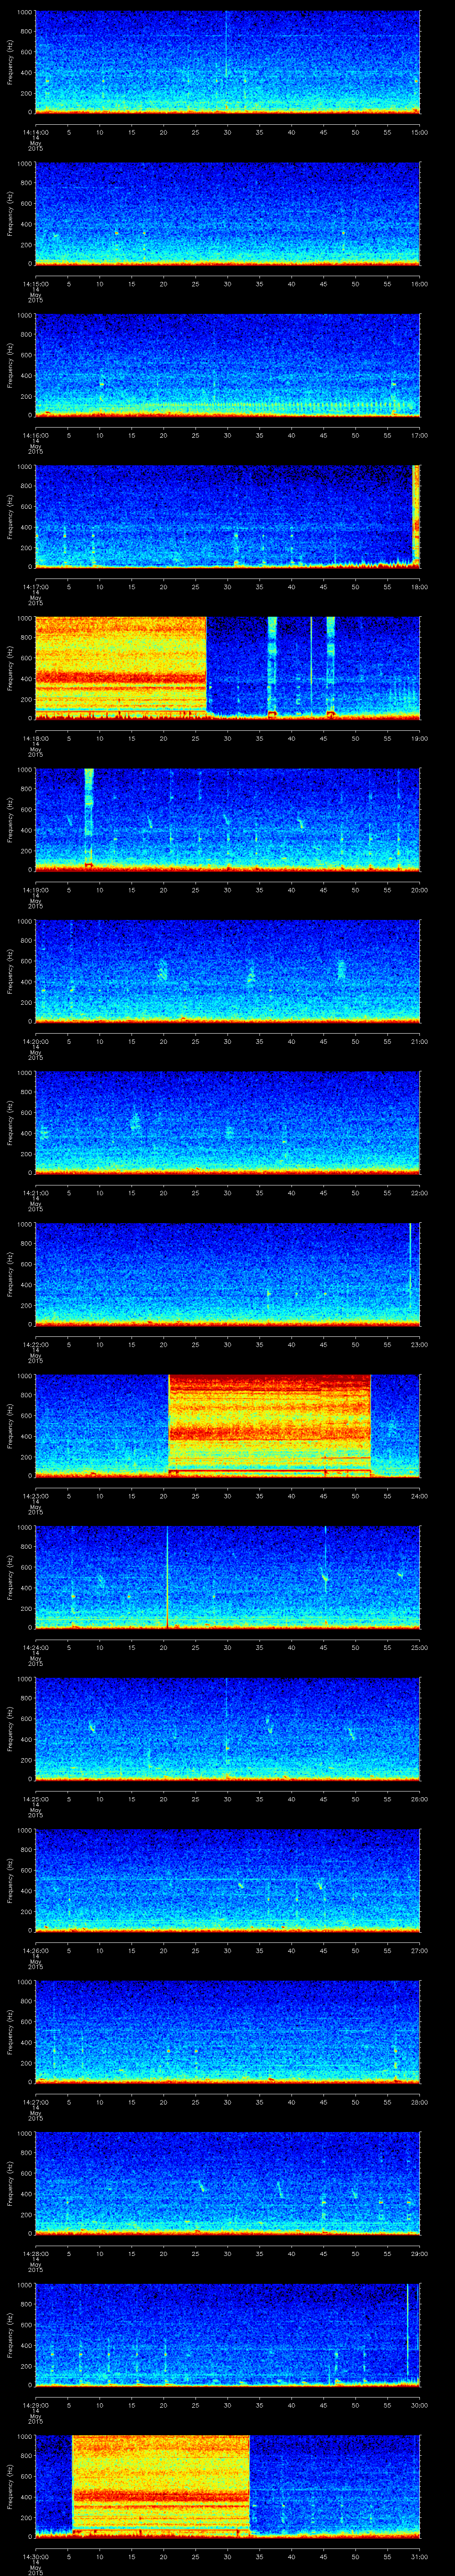Screen dimensions: 455x2576
Task: Click the 14:17:00 start time label
Action: 35,587
